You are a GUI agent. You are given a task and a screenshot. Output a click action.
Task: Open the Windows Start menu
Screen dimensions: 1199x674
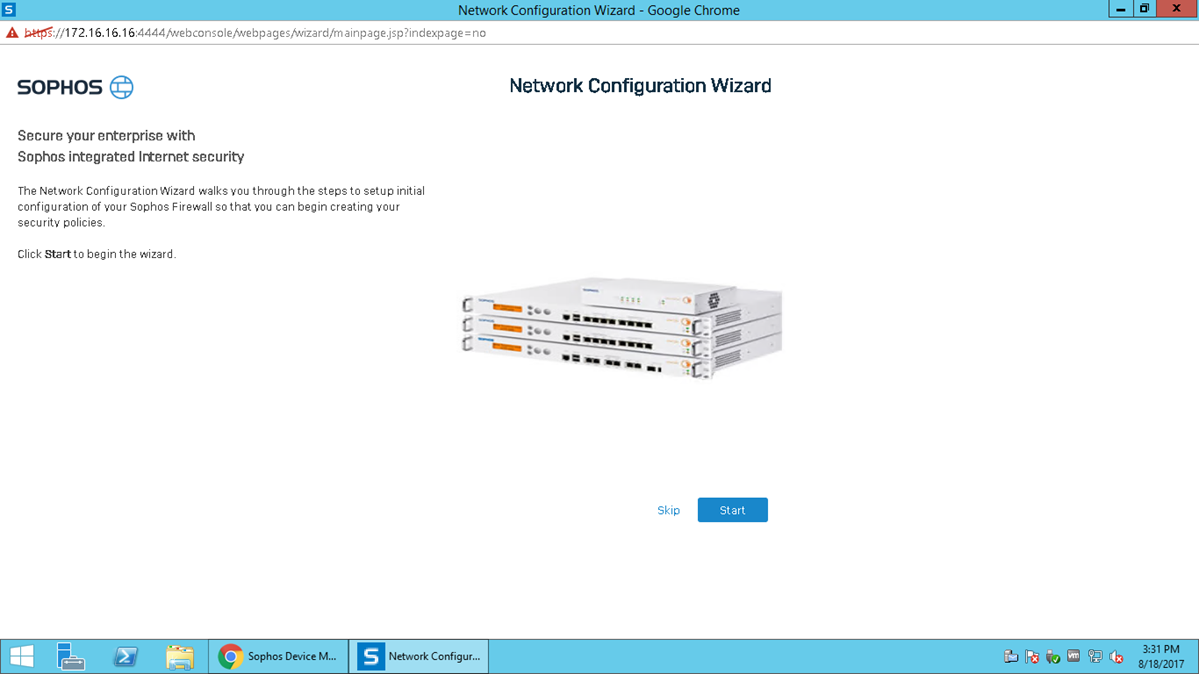pos(21,656)
